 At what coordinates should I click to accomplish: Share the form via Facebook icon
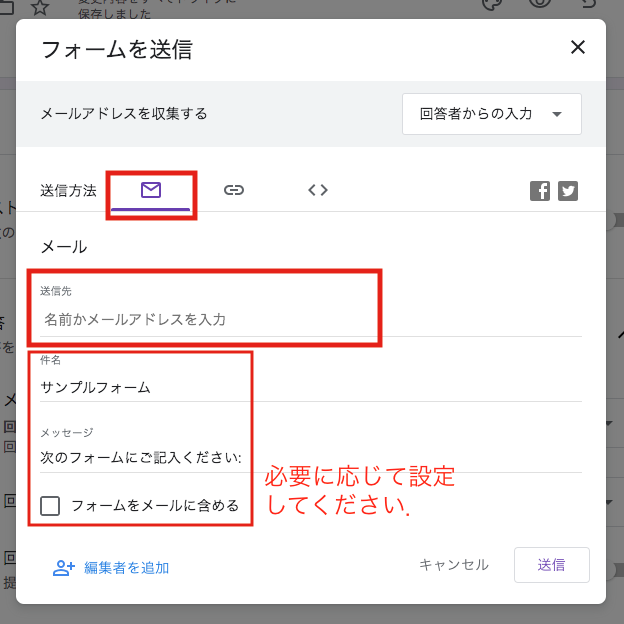[x=540, y=191]
